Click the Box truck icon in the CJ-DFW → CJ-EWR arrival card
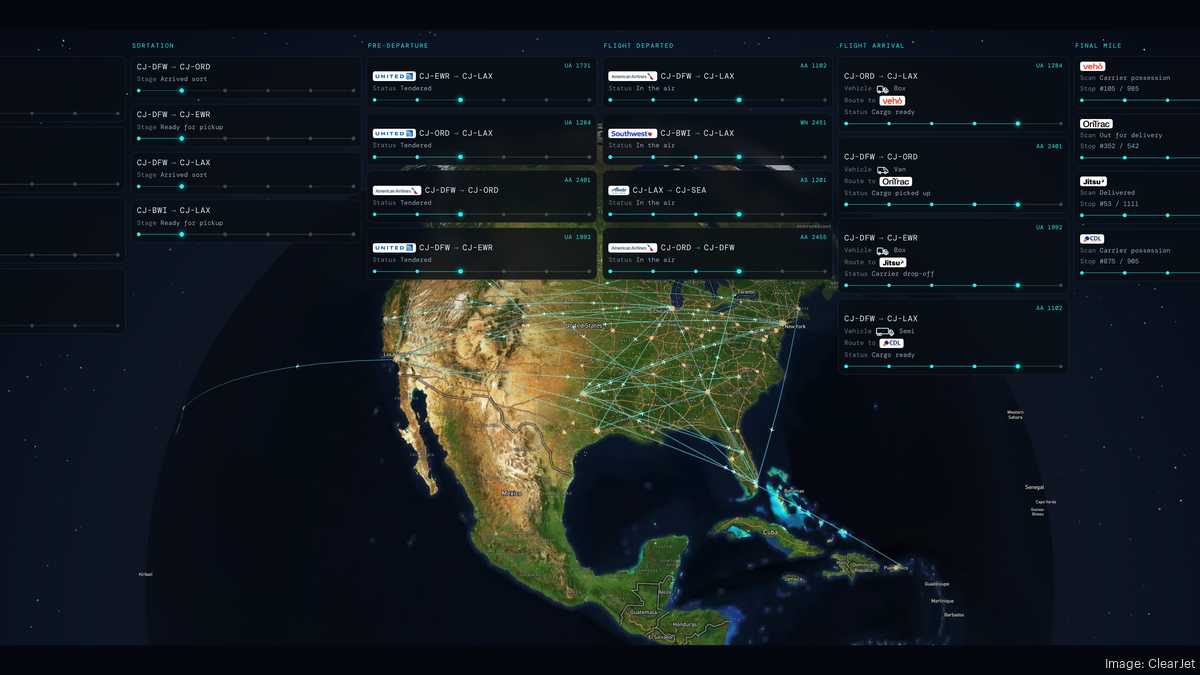The height and width of the screenshot is (675, 1200). 884,250
